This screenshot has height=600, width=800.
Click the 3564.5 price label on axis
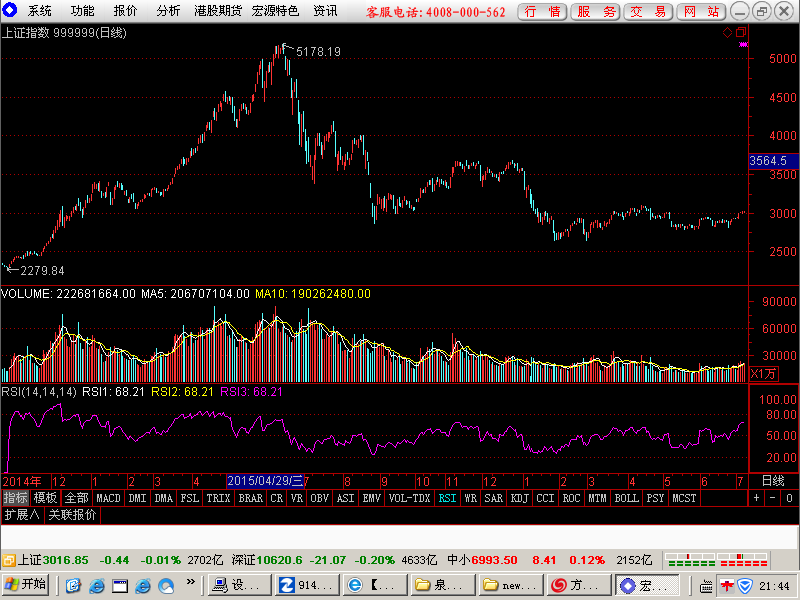tap(773, 161)
